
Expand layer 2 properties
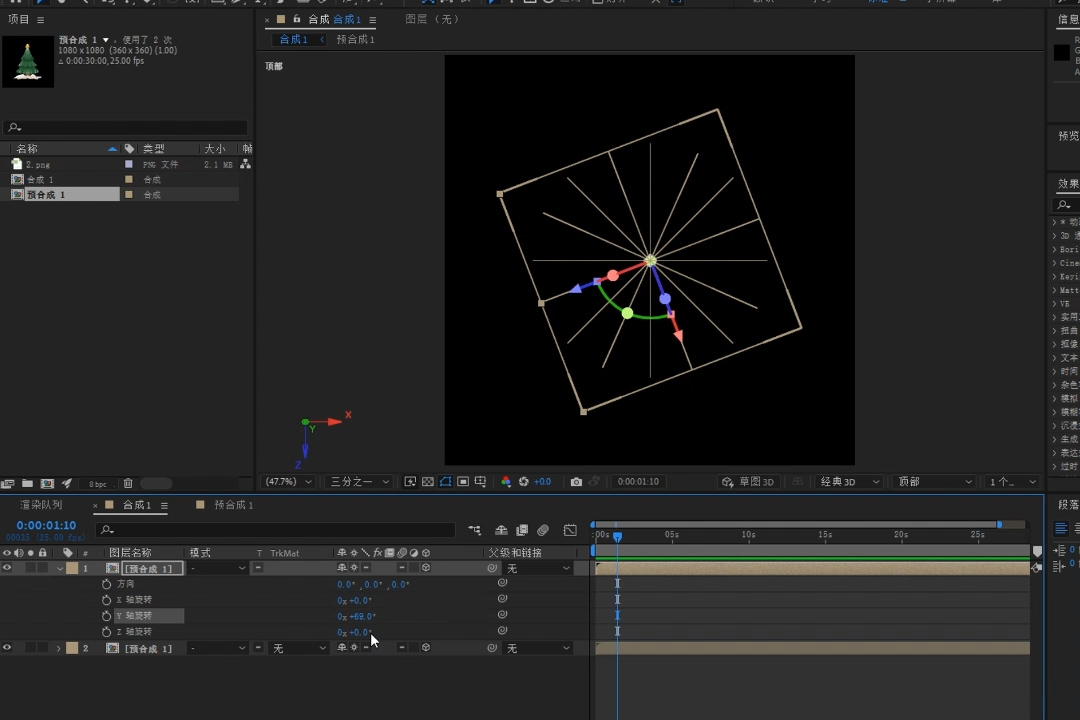pyautogui.click(x=58, y=649)
